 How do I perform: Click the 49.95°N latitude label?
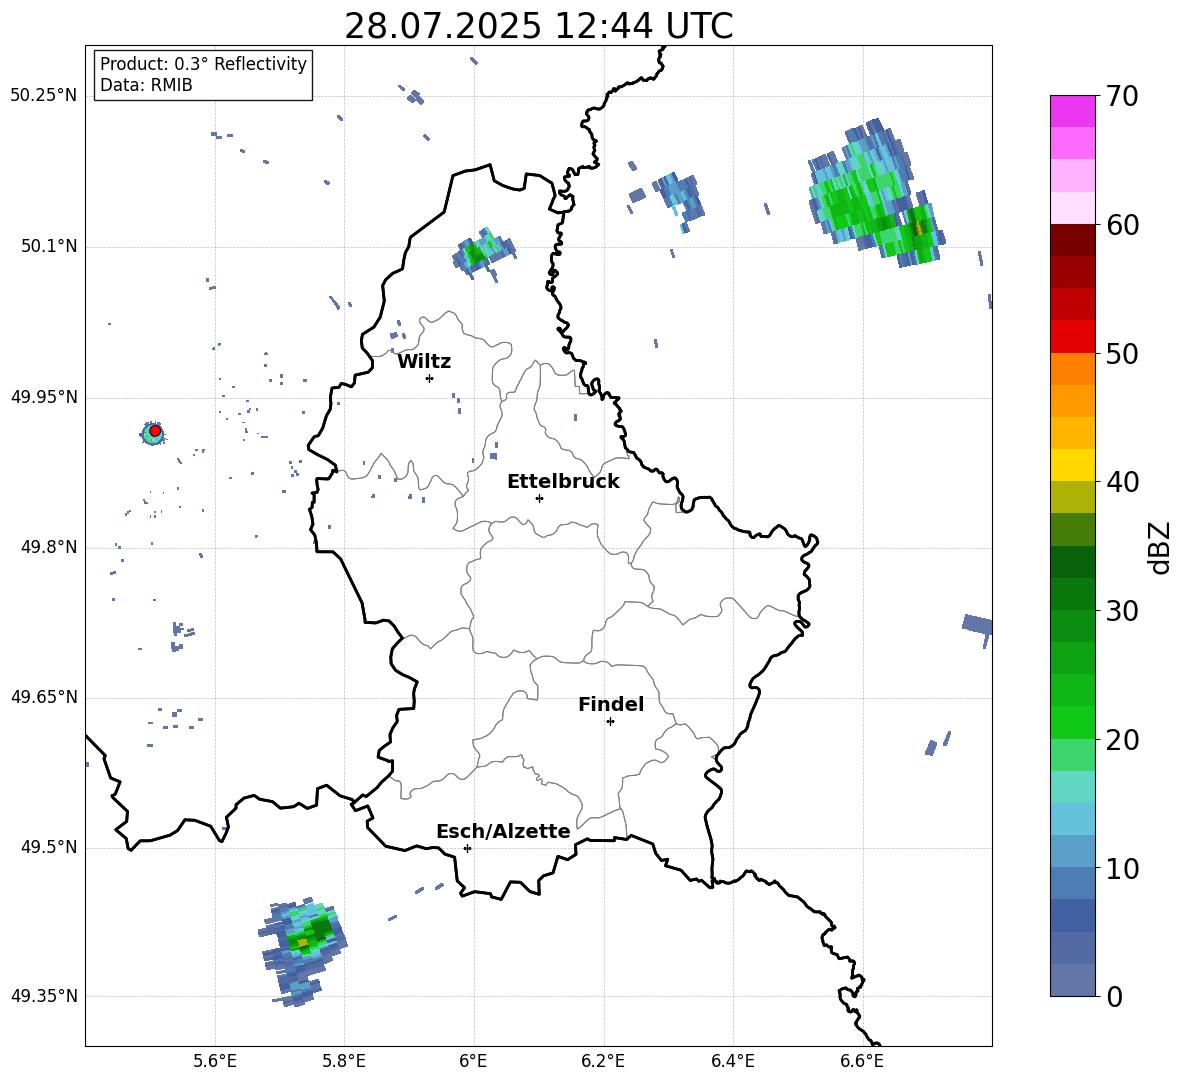coord(44,396)
